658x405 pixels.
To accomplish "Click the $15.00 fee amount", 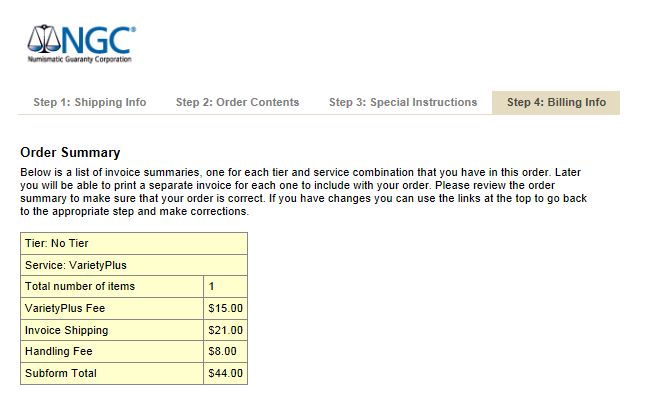I will 225,308.
